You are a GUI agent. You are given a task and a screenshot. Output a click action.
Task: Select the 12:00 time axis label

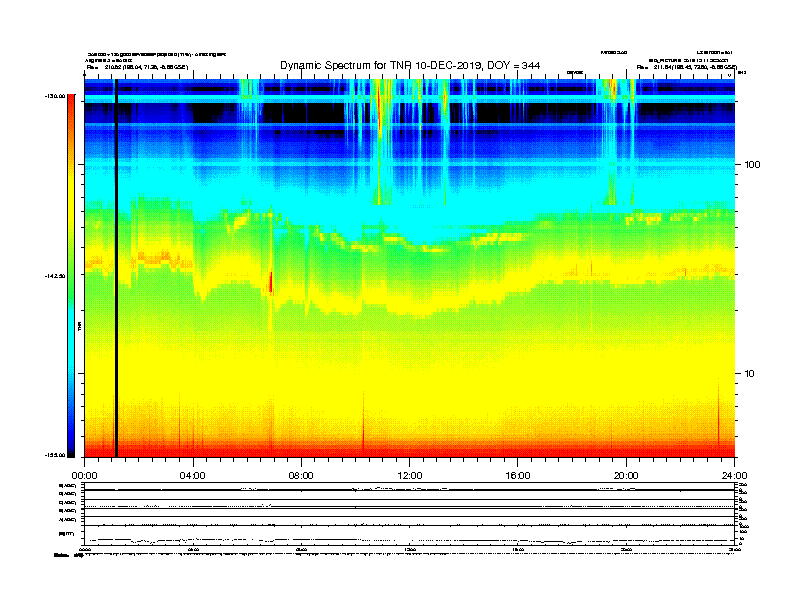click(410, 475)
